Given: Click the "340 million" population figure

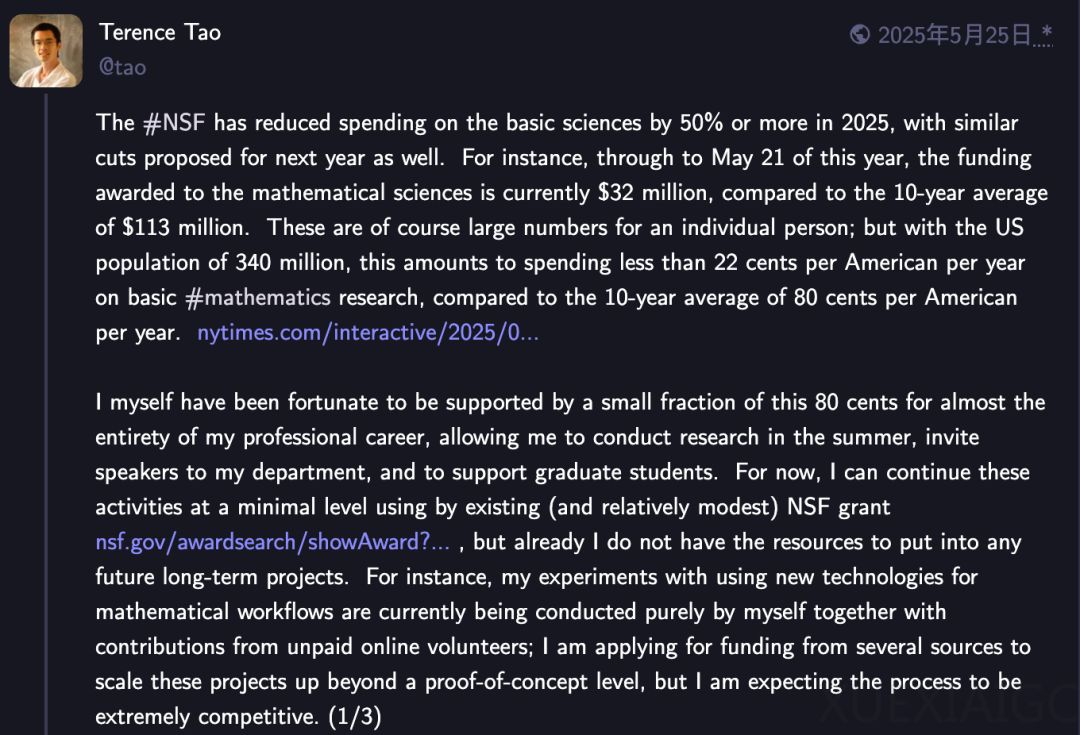Looking at the screenshot, I should [290, 262].
